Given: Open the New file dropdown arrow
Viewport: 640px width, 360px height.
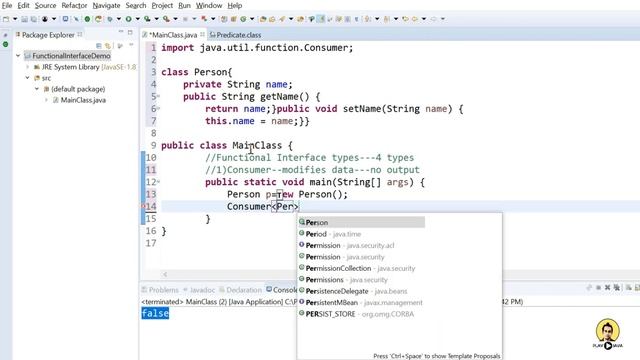Looking at the screenshot, I should coord(15,19).
